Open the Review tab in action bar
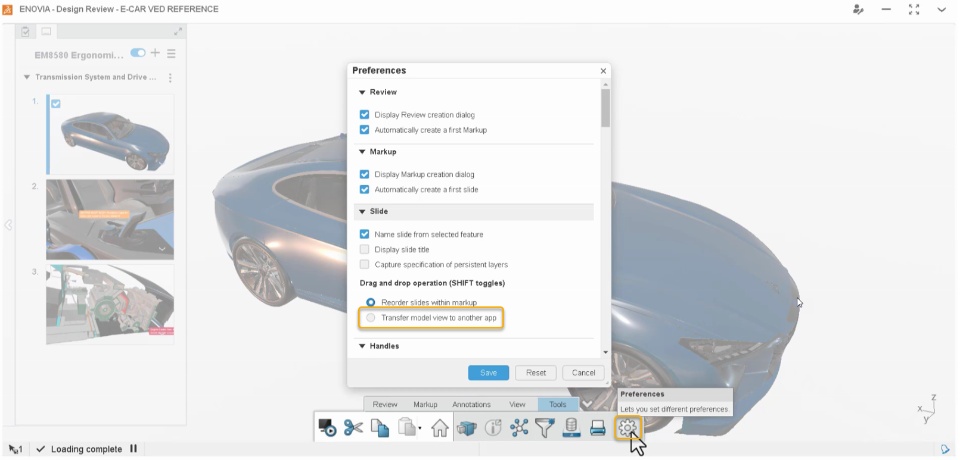 [385, 404]
